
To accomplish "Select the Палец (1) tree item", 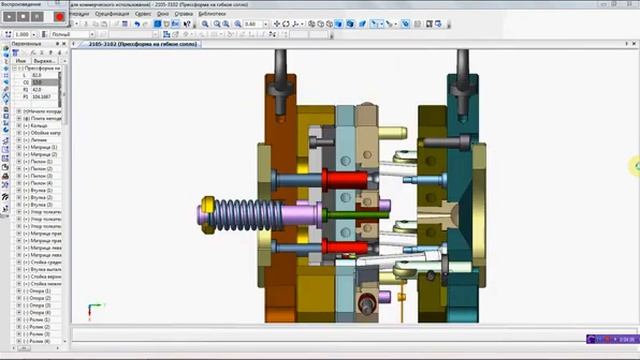I will pyautogui.click(x=42, y=162).
